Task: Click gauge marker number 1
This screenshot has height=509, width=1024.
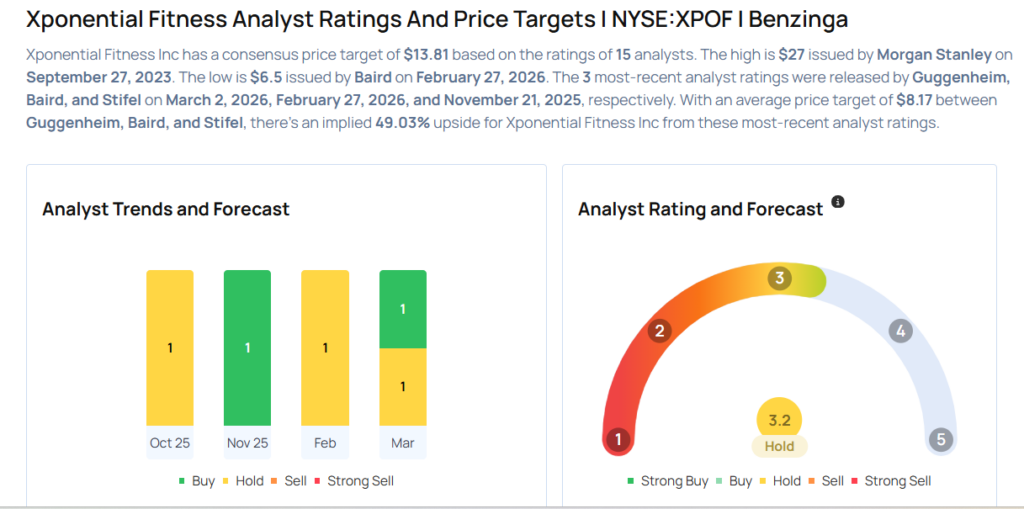Action: pyautogui.click(x=619, y=439)
